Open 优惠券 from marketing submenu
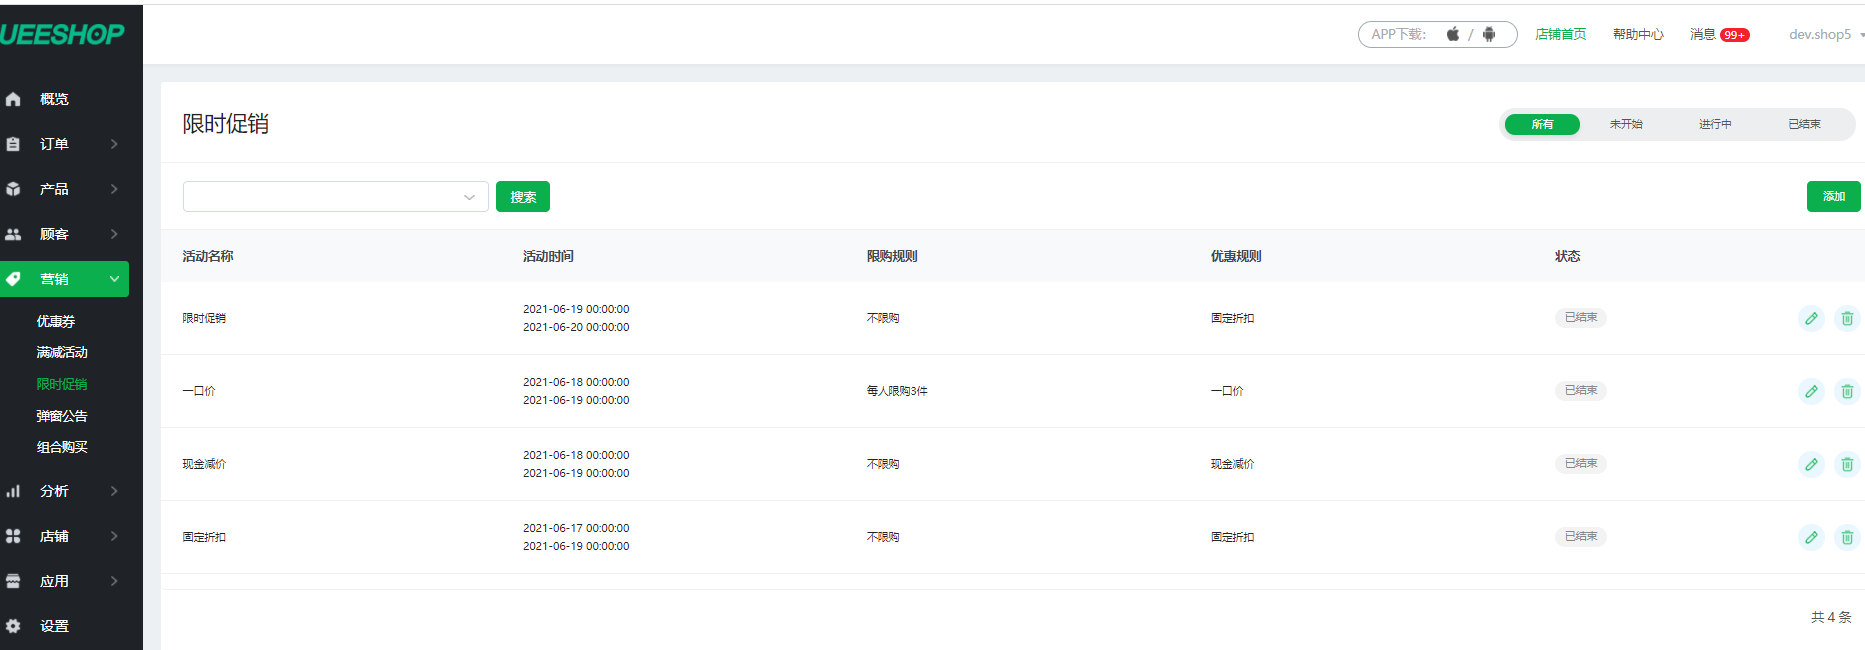This screenshot has height=650, width=1865. click(56, 321)
